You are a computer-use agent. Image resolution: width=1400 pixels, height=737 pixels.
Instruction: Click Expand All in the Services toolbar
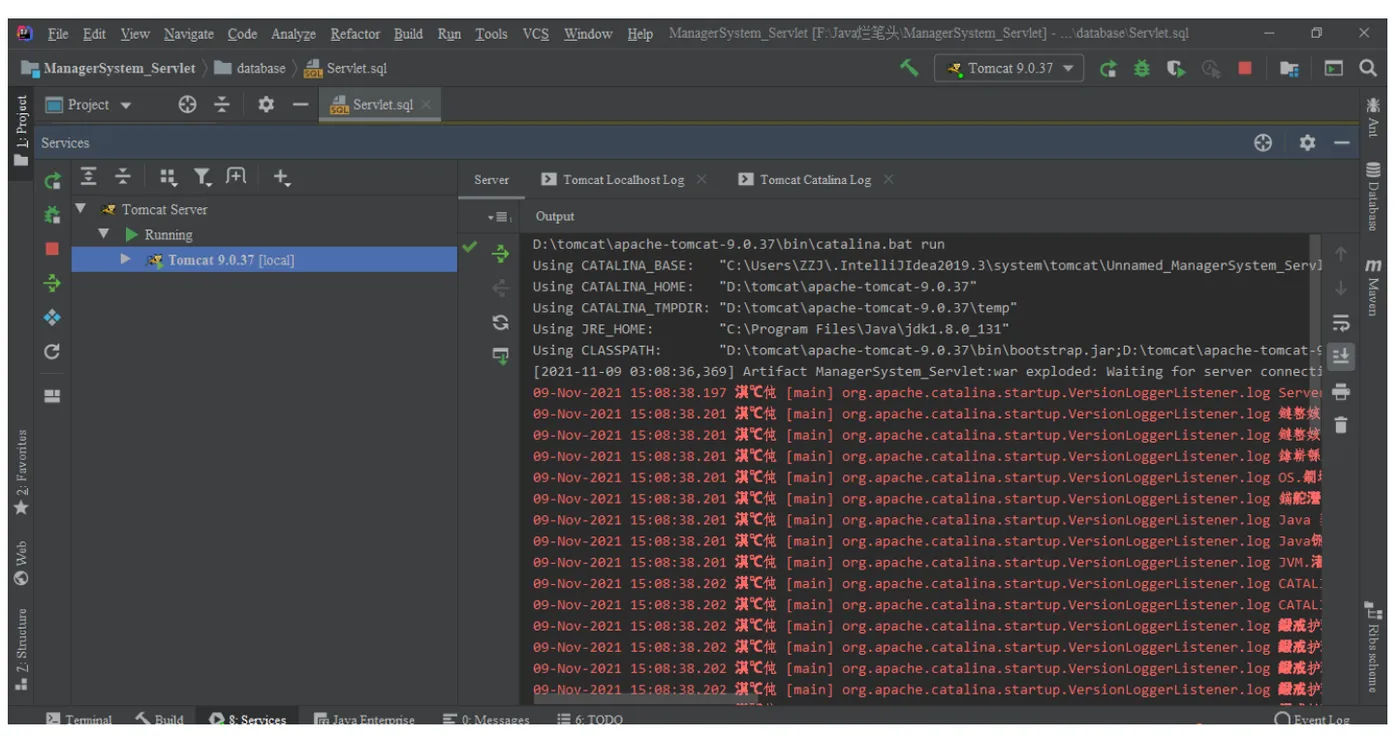pyautogui.click(x=89, y=177)
